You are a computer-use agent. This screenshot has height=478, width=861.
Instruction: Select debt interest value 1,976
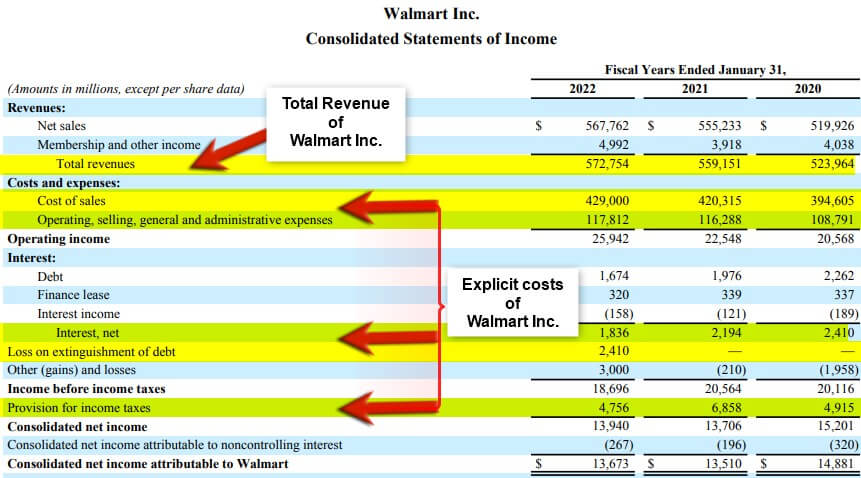click(x=726, y=276)
